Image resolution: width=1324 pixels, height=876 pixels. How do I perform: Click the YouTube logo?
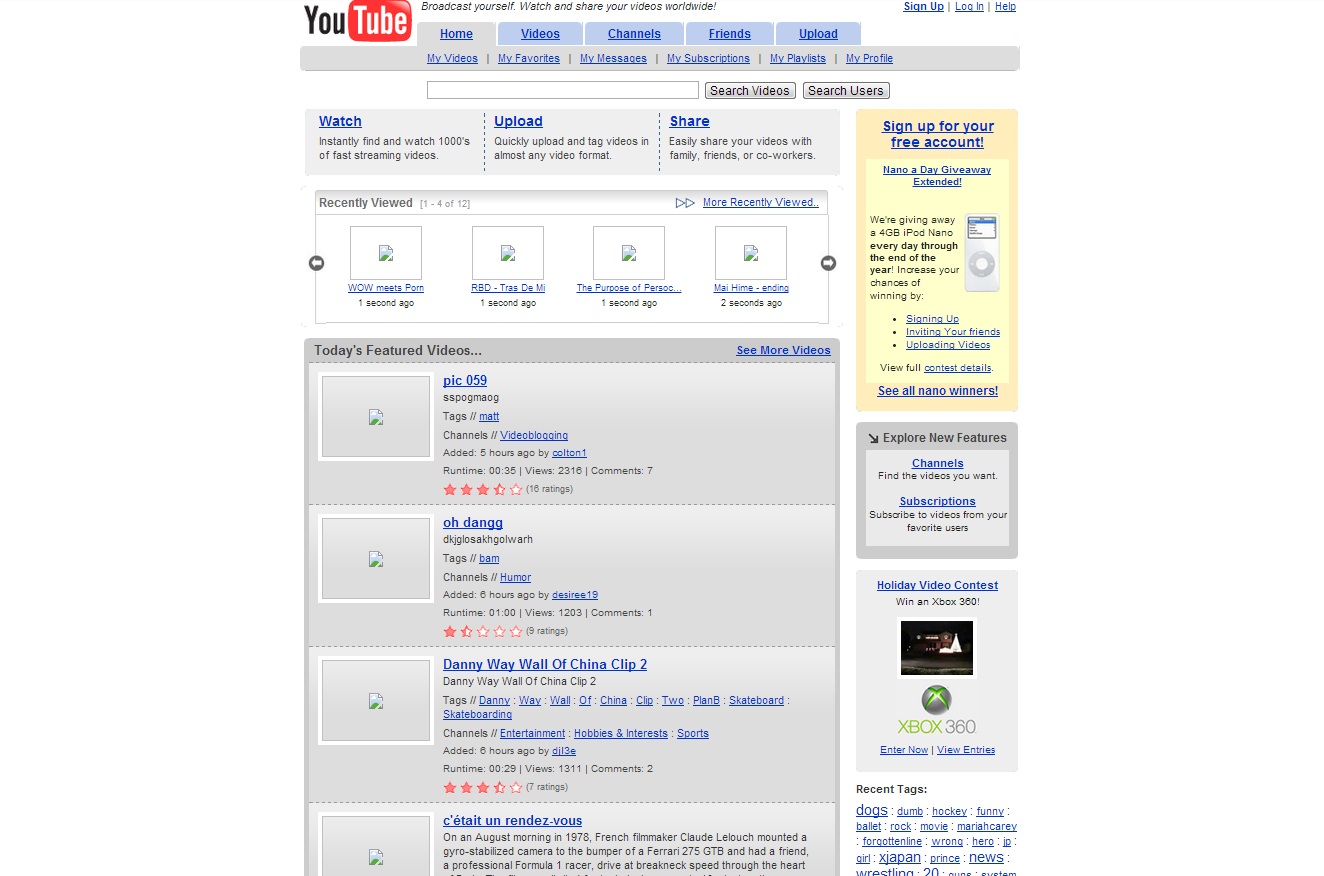[x=358, y=21]
